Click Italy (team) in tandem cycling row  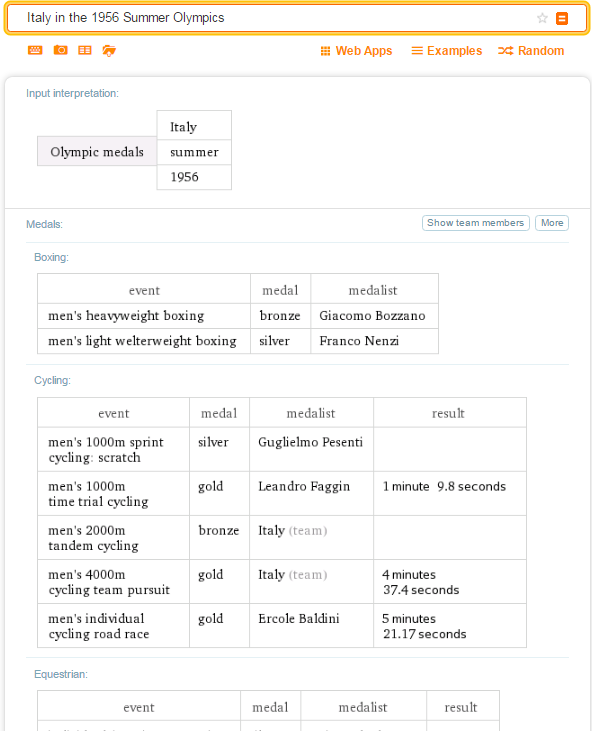(293, 531)
